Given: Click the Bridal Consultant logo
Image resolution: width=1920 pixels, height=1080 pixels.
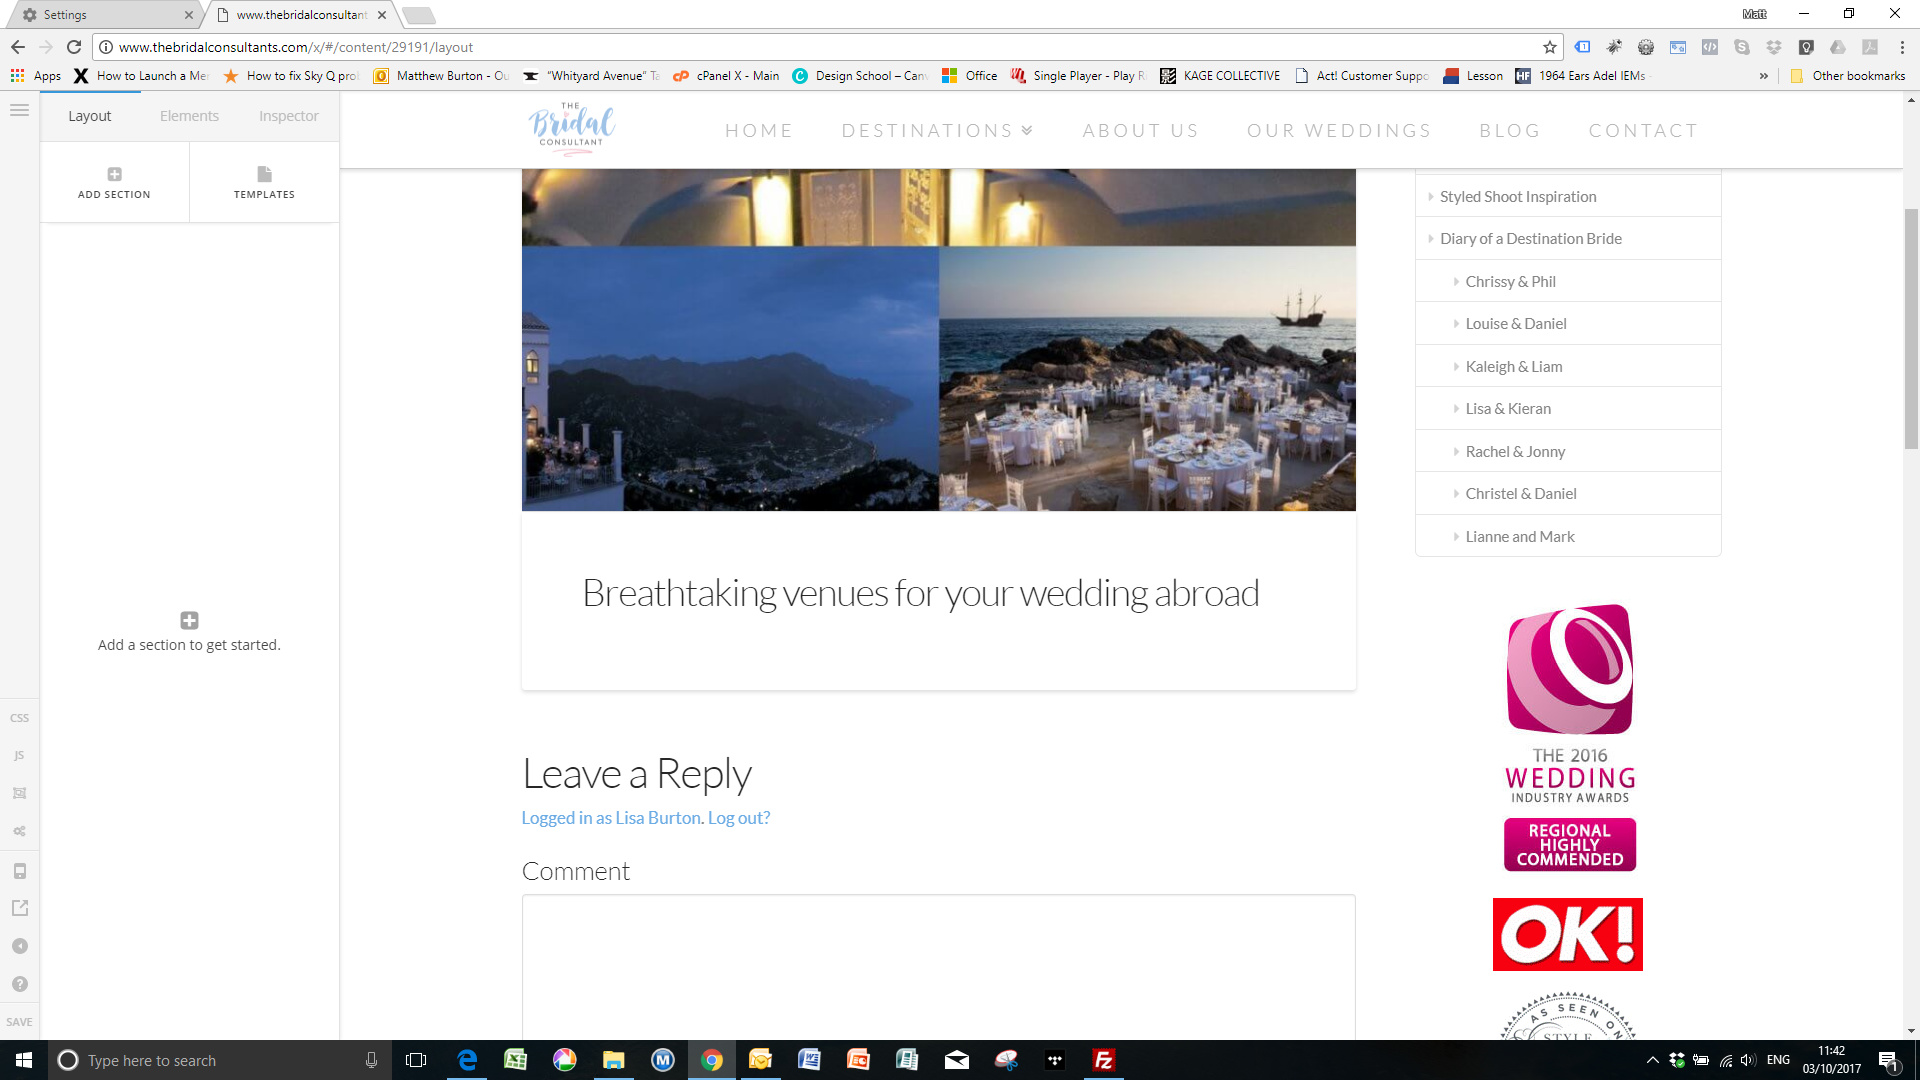Looking at the screenshot, I should tap(571, 129).
